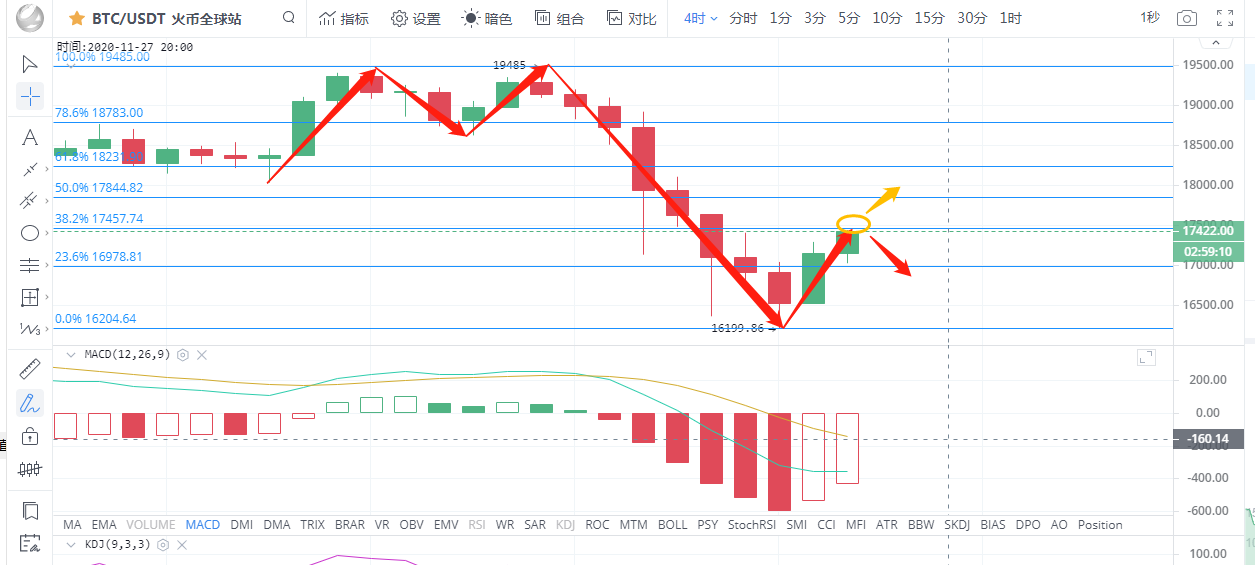Search for a trading pair symbol

289,18
